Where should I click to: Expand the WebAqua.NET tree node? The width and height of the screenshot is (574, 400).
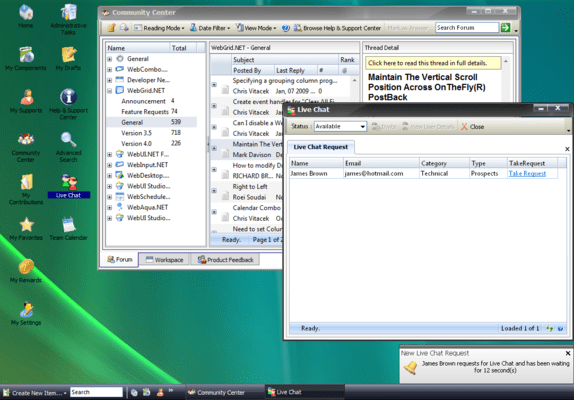click(x=109, y=208)
